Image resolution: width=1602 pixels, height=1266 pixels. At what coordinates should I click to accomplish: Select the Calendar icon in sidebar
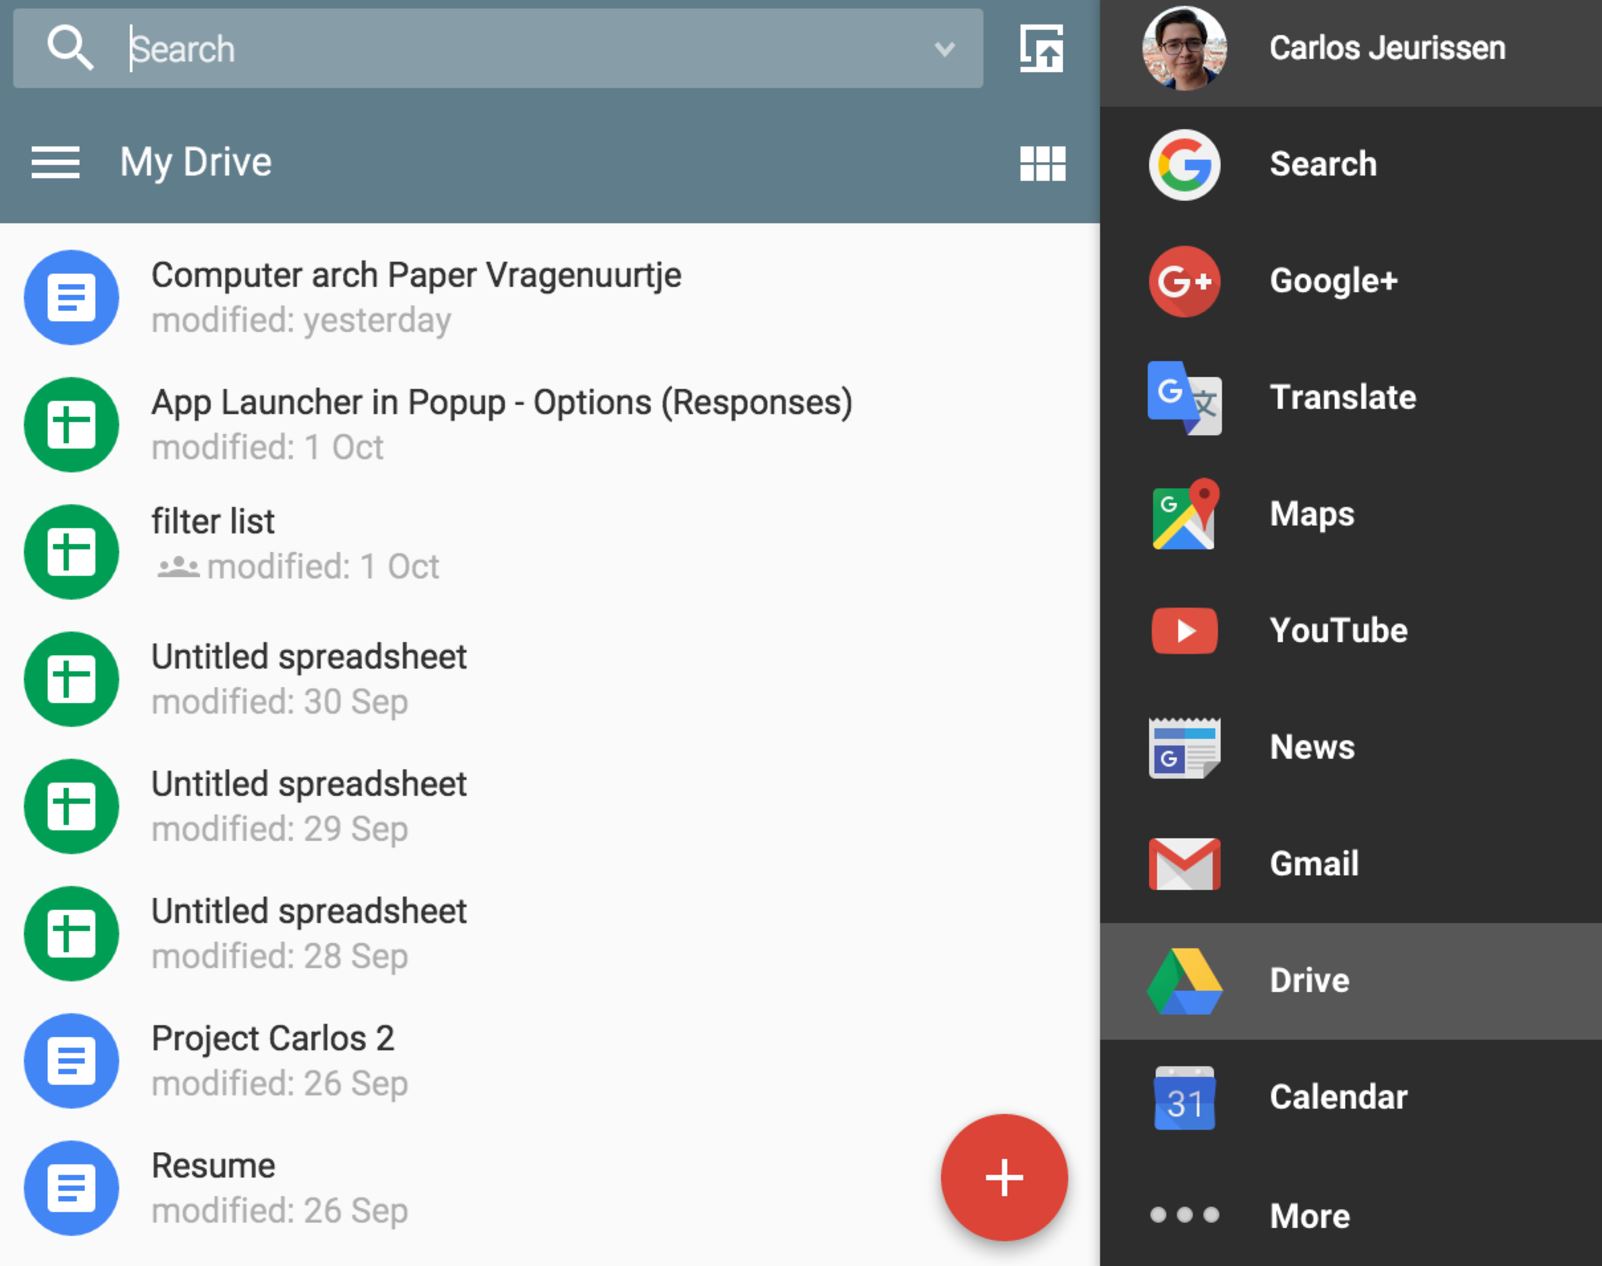(x=1184, y=1098)
